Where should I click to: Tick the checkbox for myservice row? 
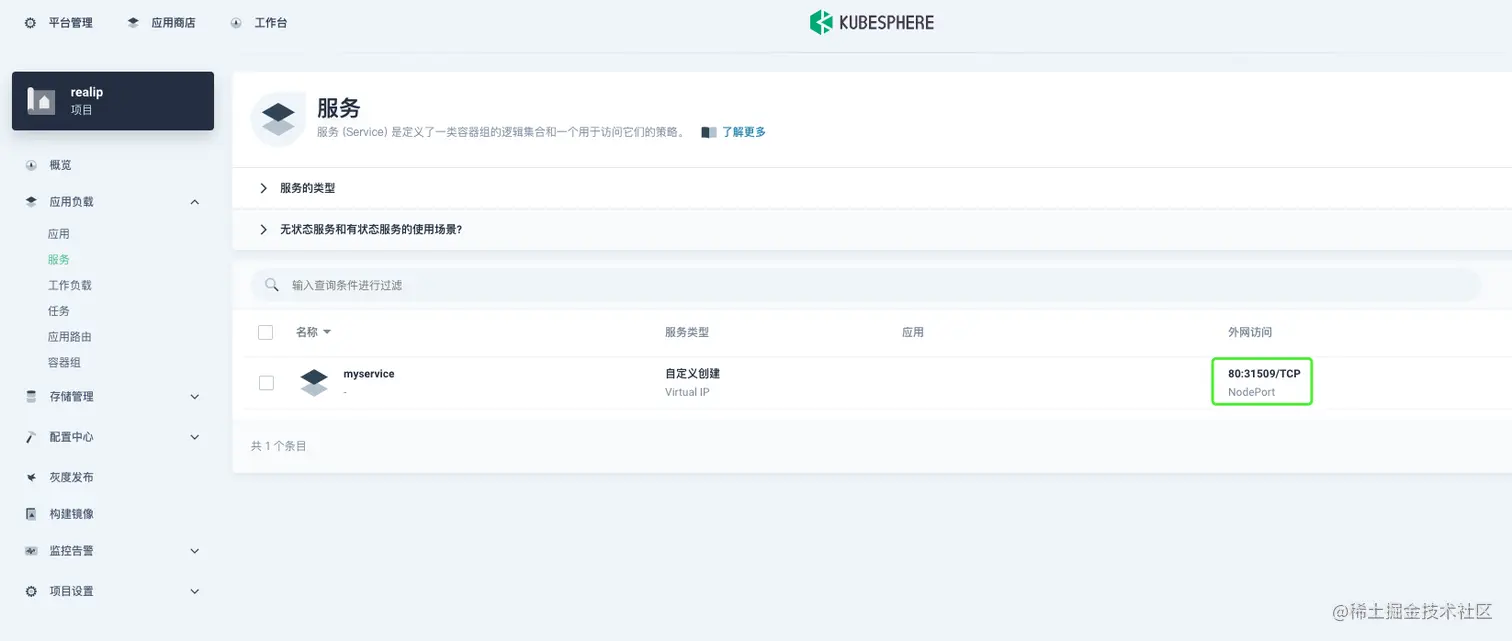coord(266,382)
